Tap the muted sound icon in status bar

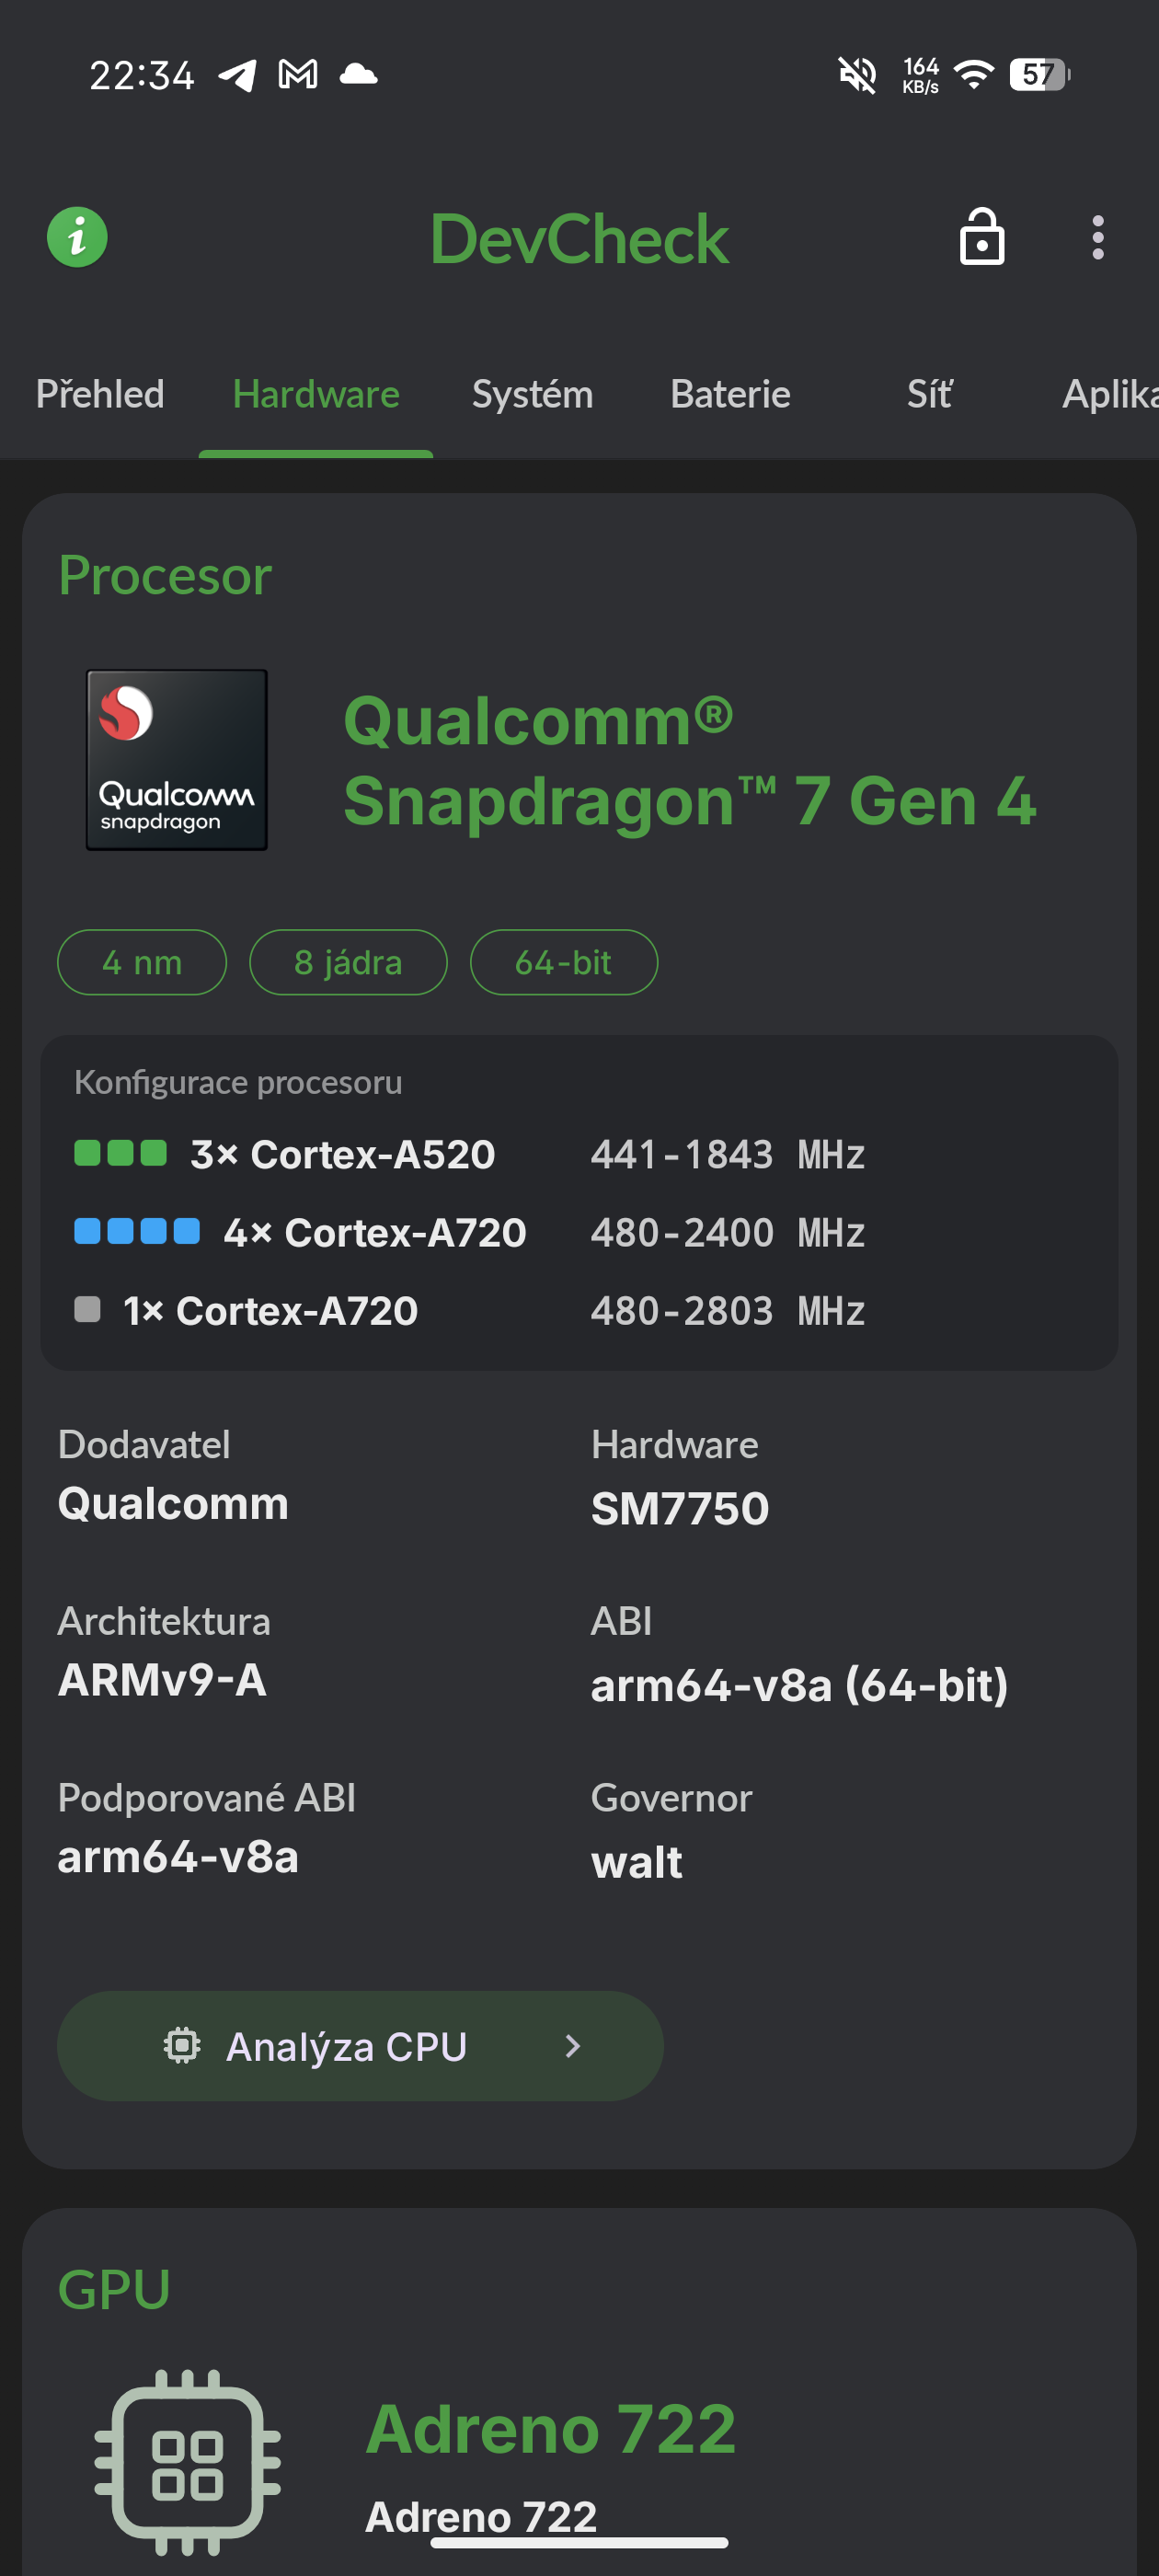click(x=858, y=74)
